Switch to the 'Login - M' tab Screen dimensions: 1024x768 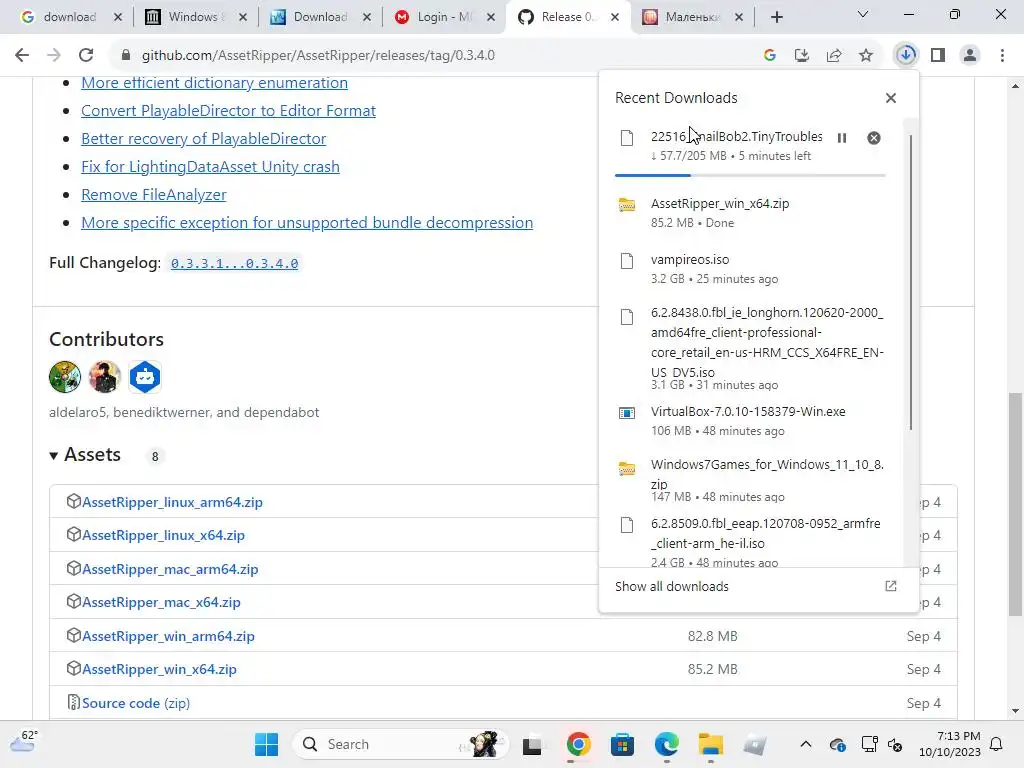[x=443, y=17]
